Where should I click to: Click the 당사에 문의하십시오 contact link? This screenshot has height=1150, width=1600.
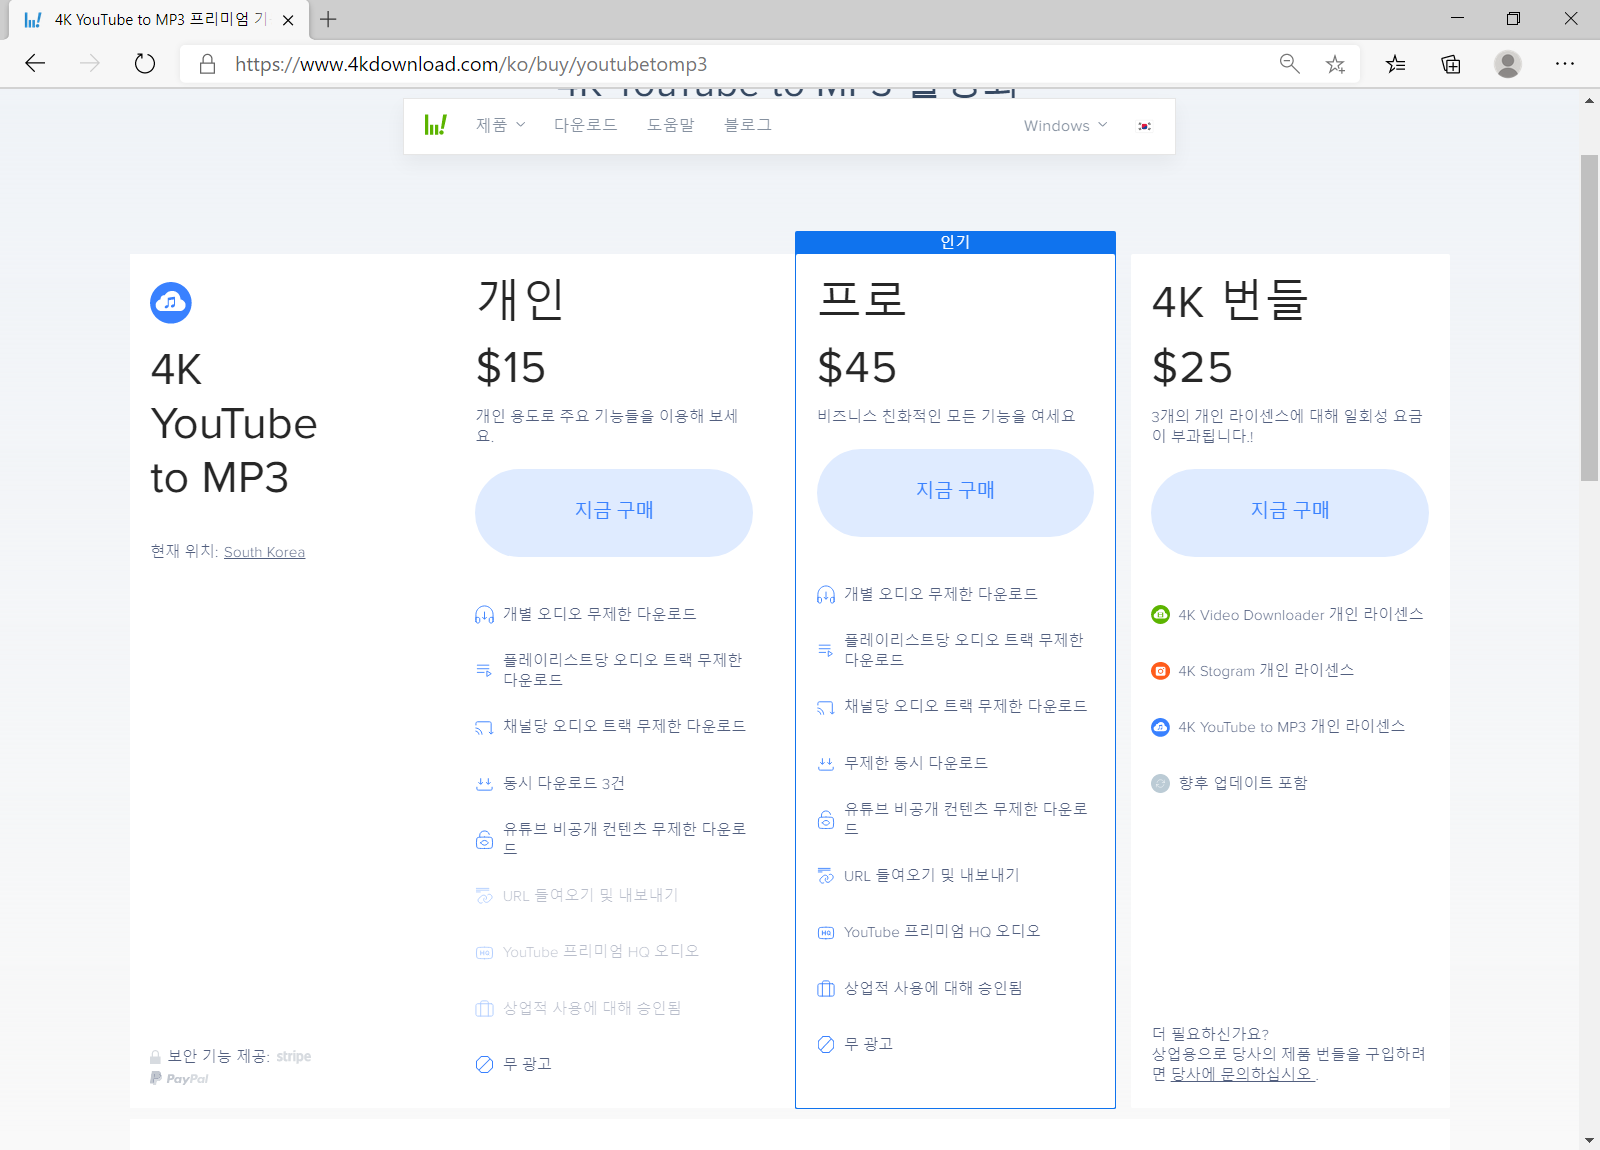pos(1242,1074)
